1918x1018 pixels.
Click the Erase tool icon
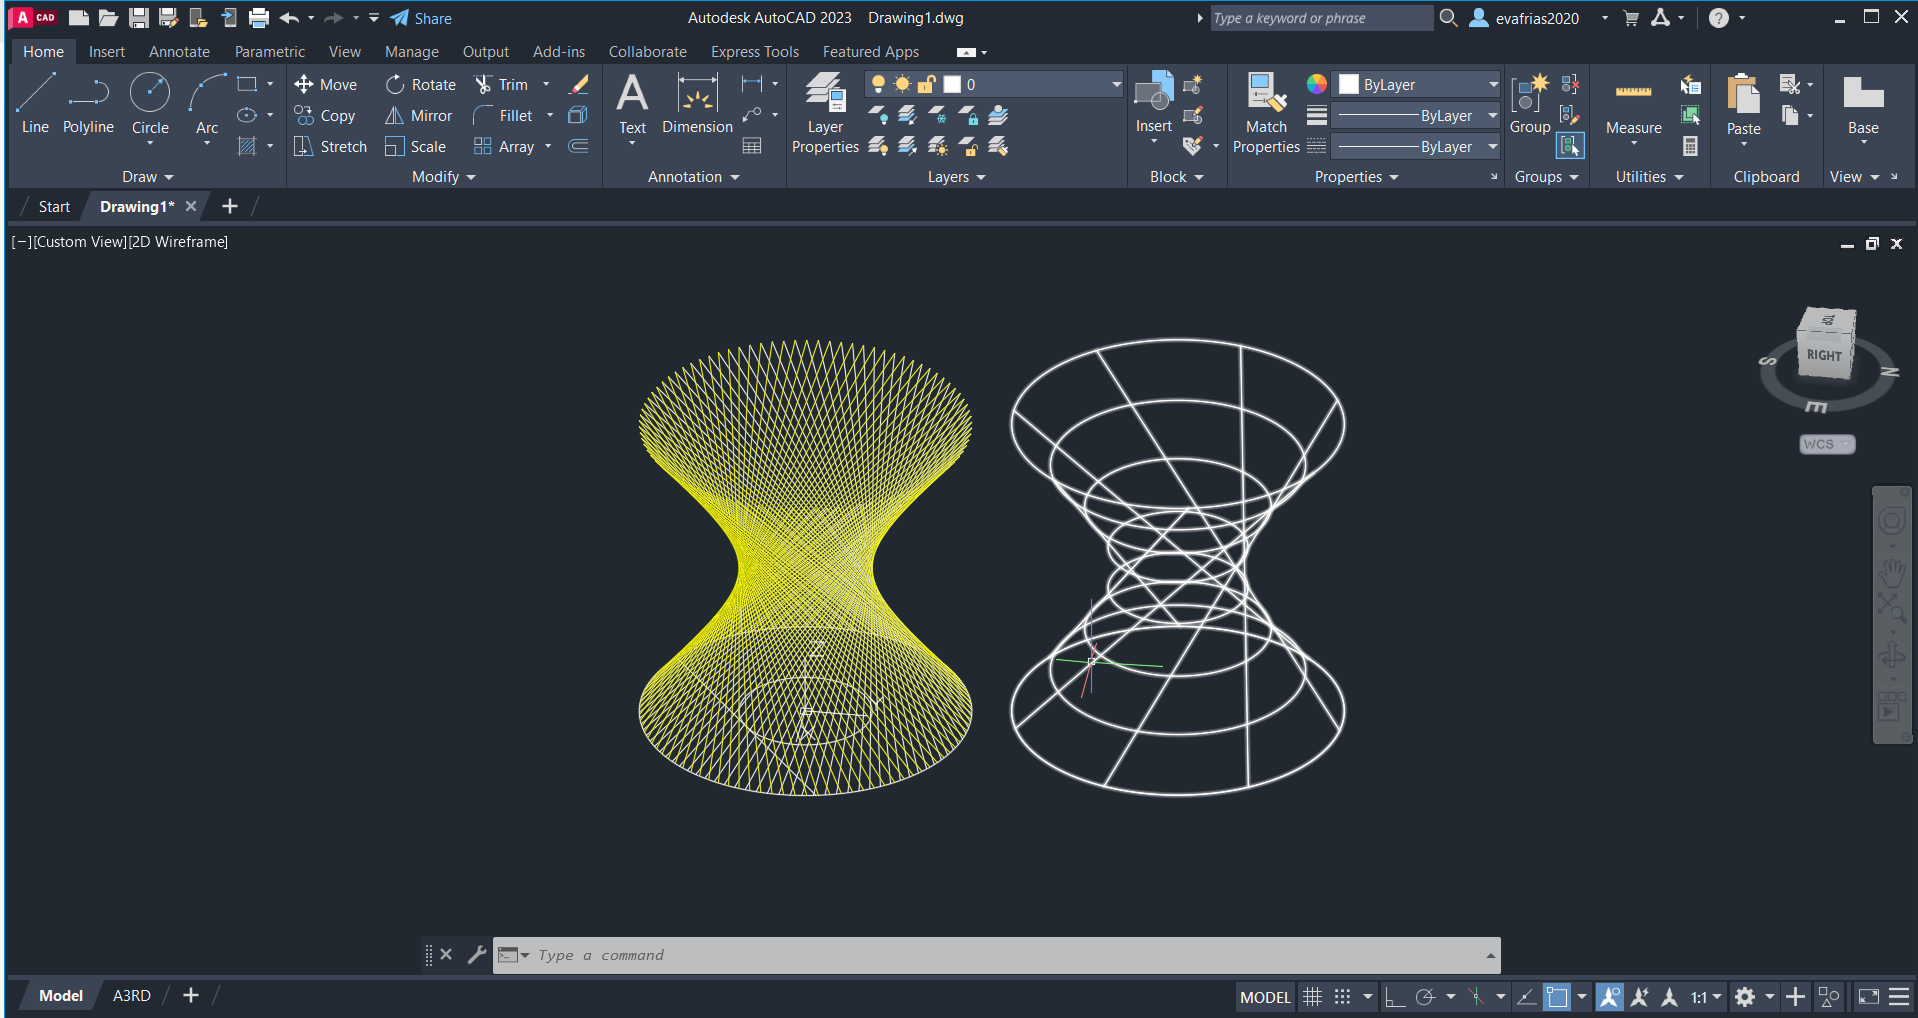coord(578,85)
